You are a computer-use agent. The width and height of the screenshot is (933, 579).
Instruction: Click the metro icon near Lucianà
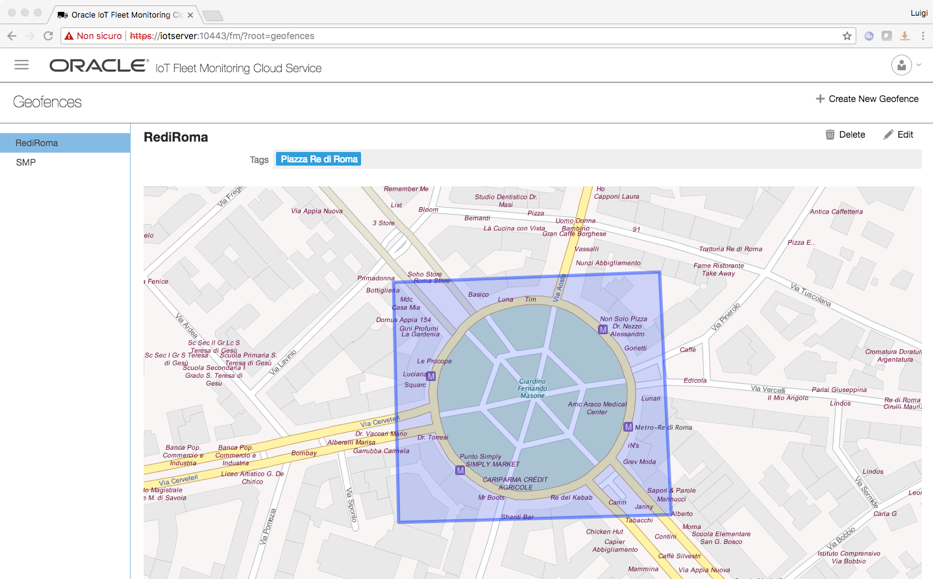click(431, 376)
